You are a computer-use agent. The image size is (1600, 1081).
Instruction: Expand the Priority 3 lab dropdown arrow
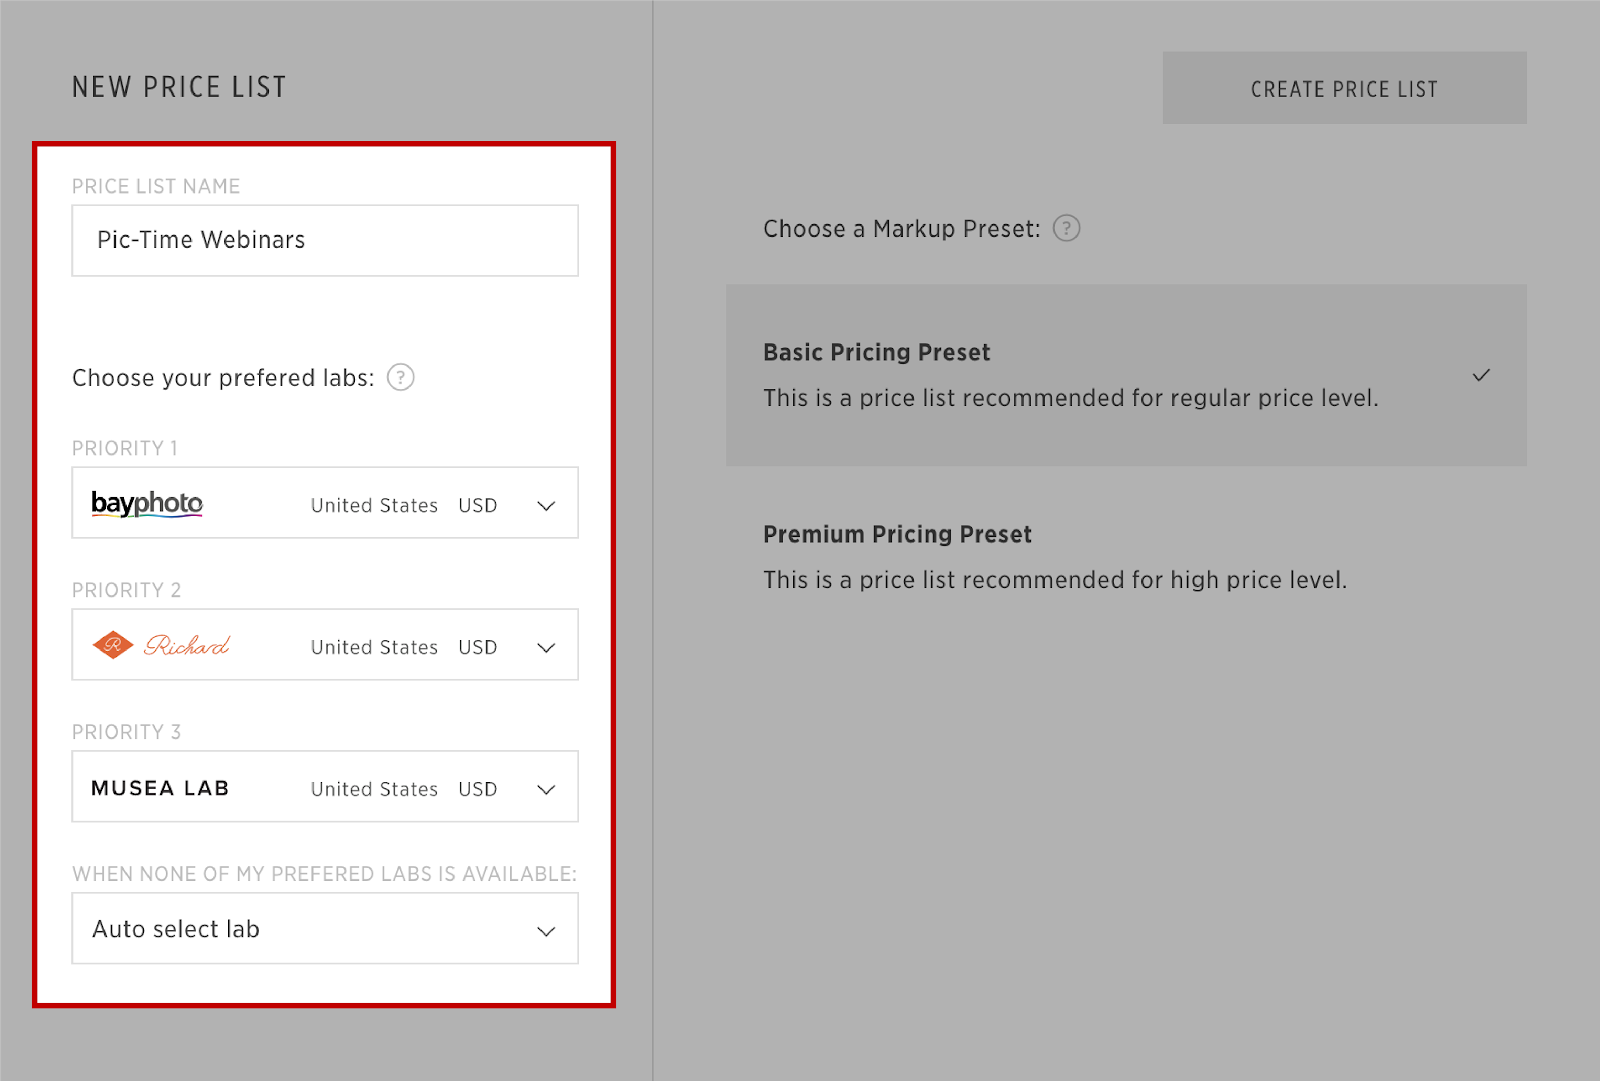pyautogui.click(x=546, y=790)
